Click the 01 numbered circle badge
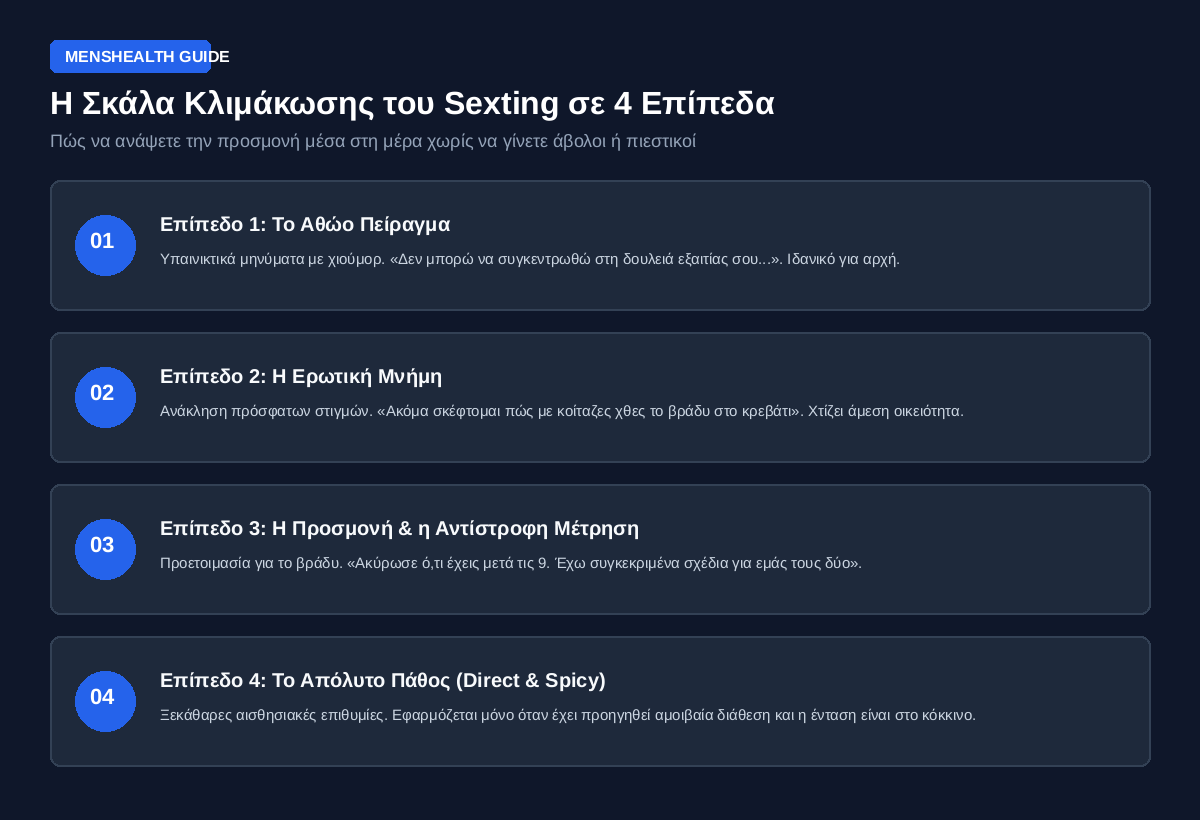 pos(105,245)
